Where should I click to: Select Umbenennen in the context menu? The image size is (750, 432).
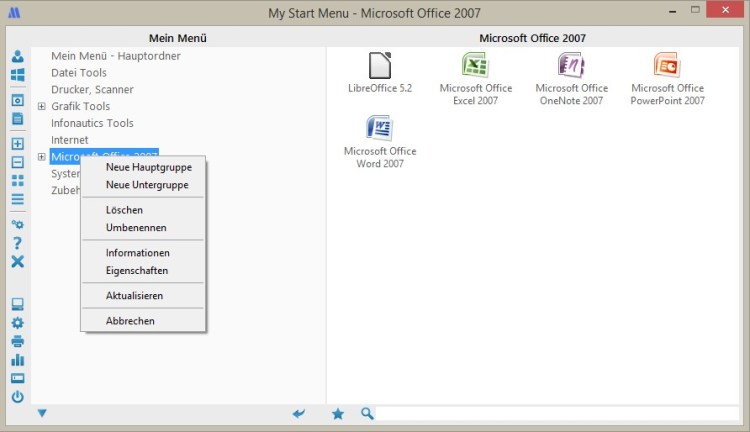coord(136,228)
